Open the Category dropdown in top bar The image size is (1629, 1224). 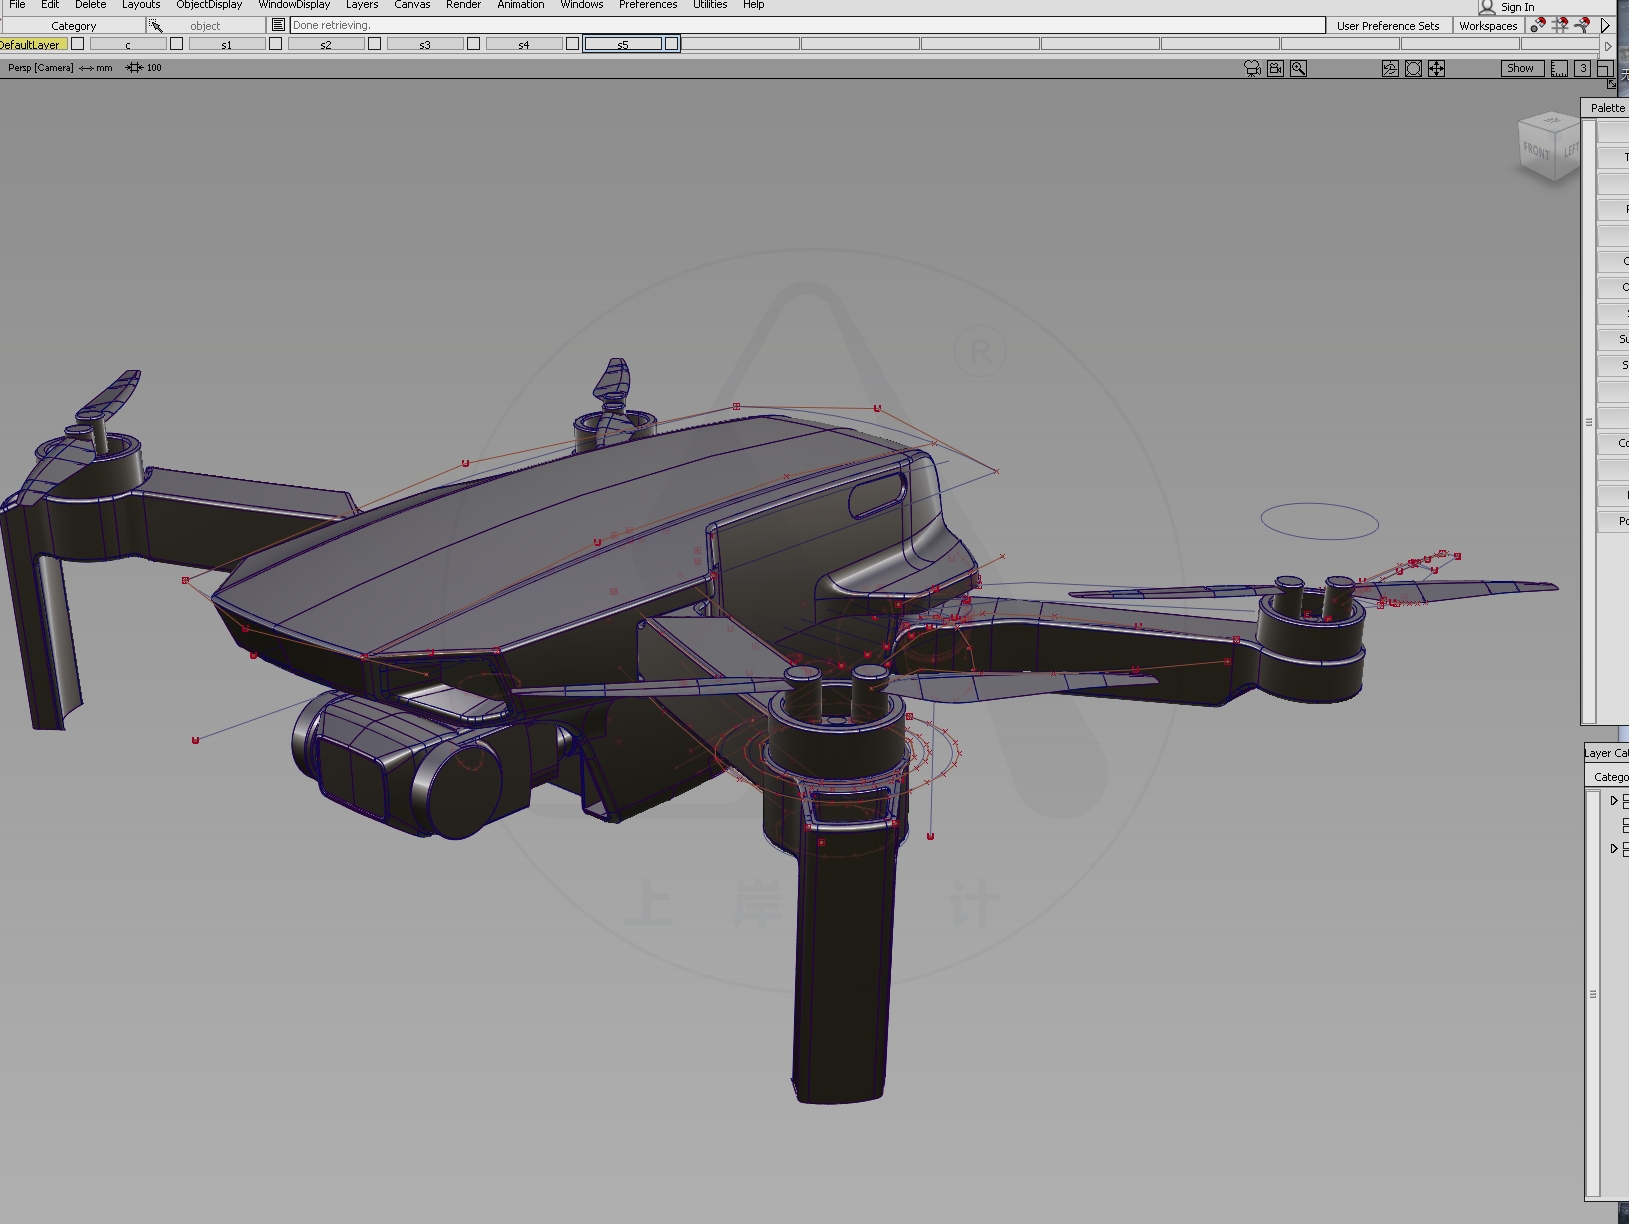click(x=73, y=25)
